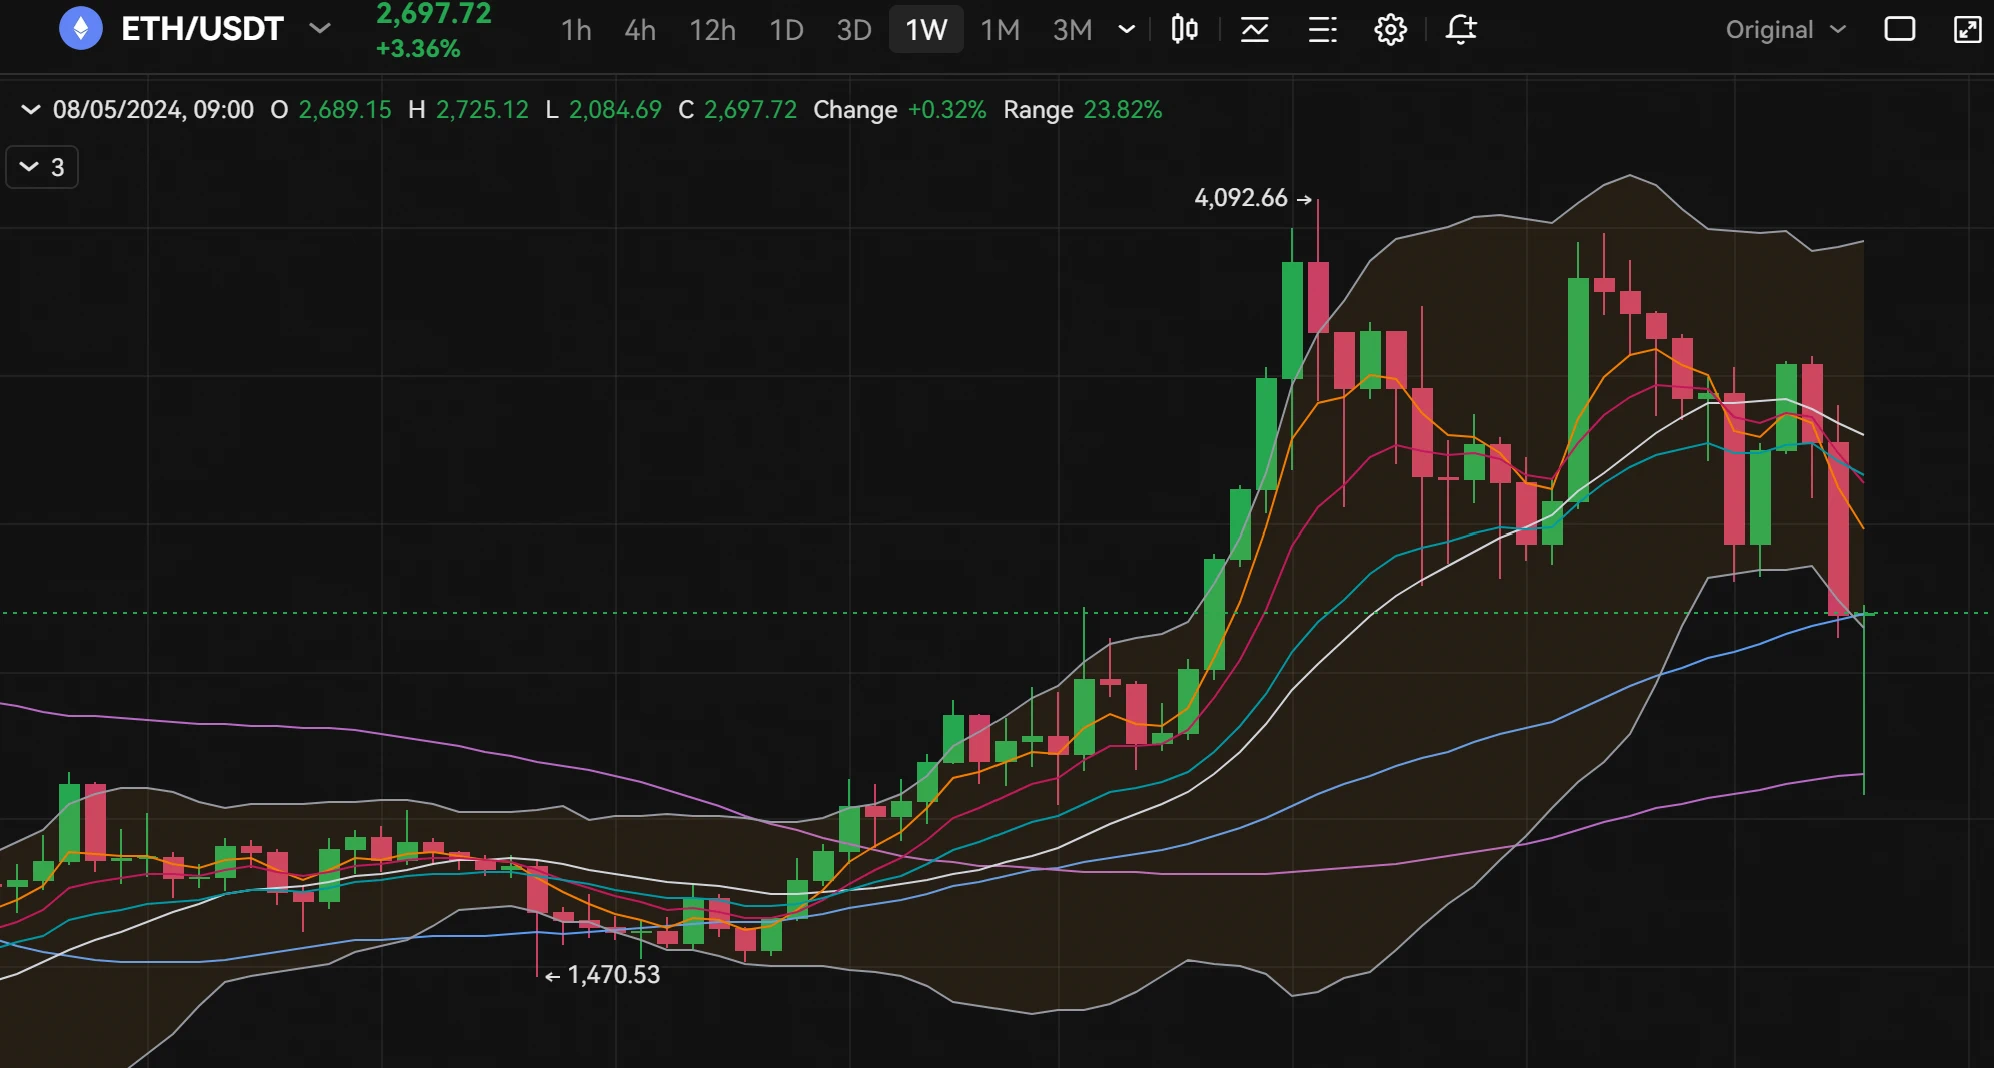
Task: Create a price alert with bell icon
Action: 1461,29
